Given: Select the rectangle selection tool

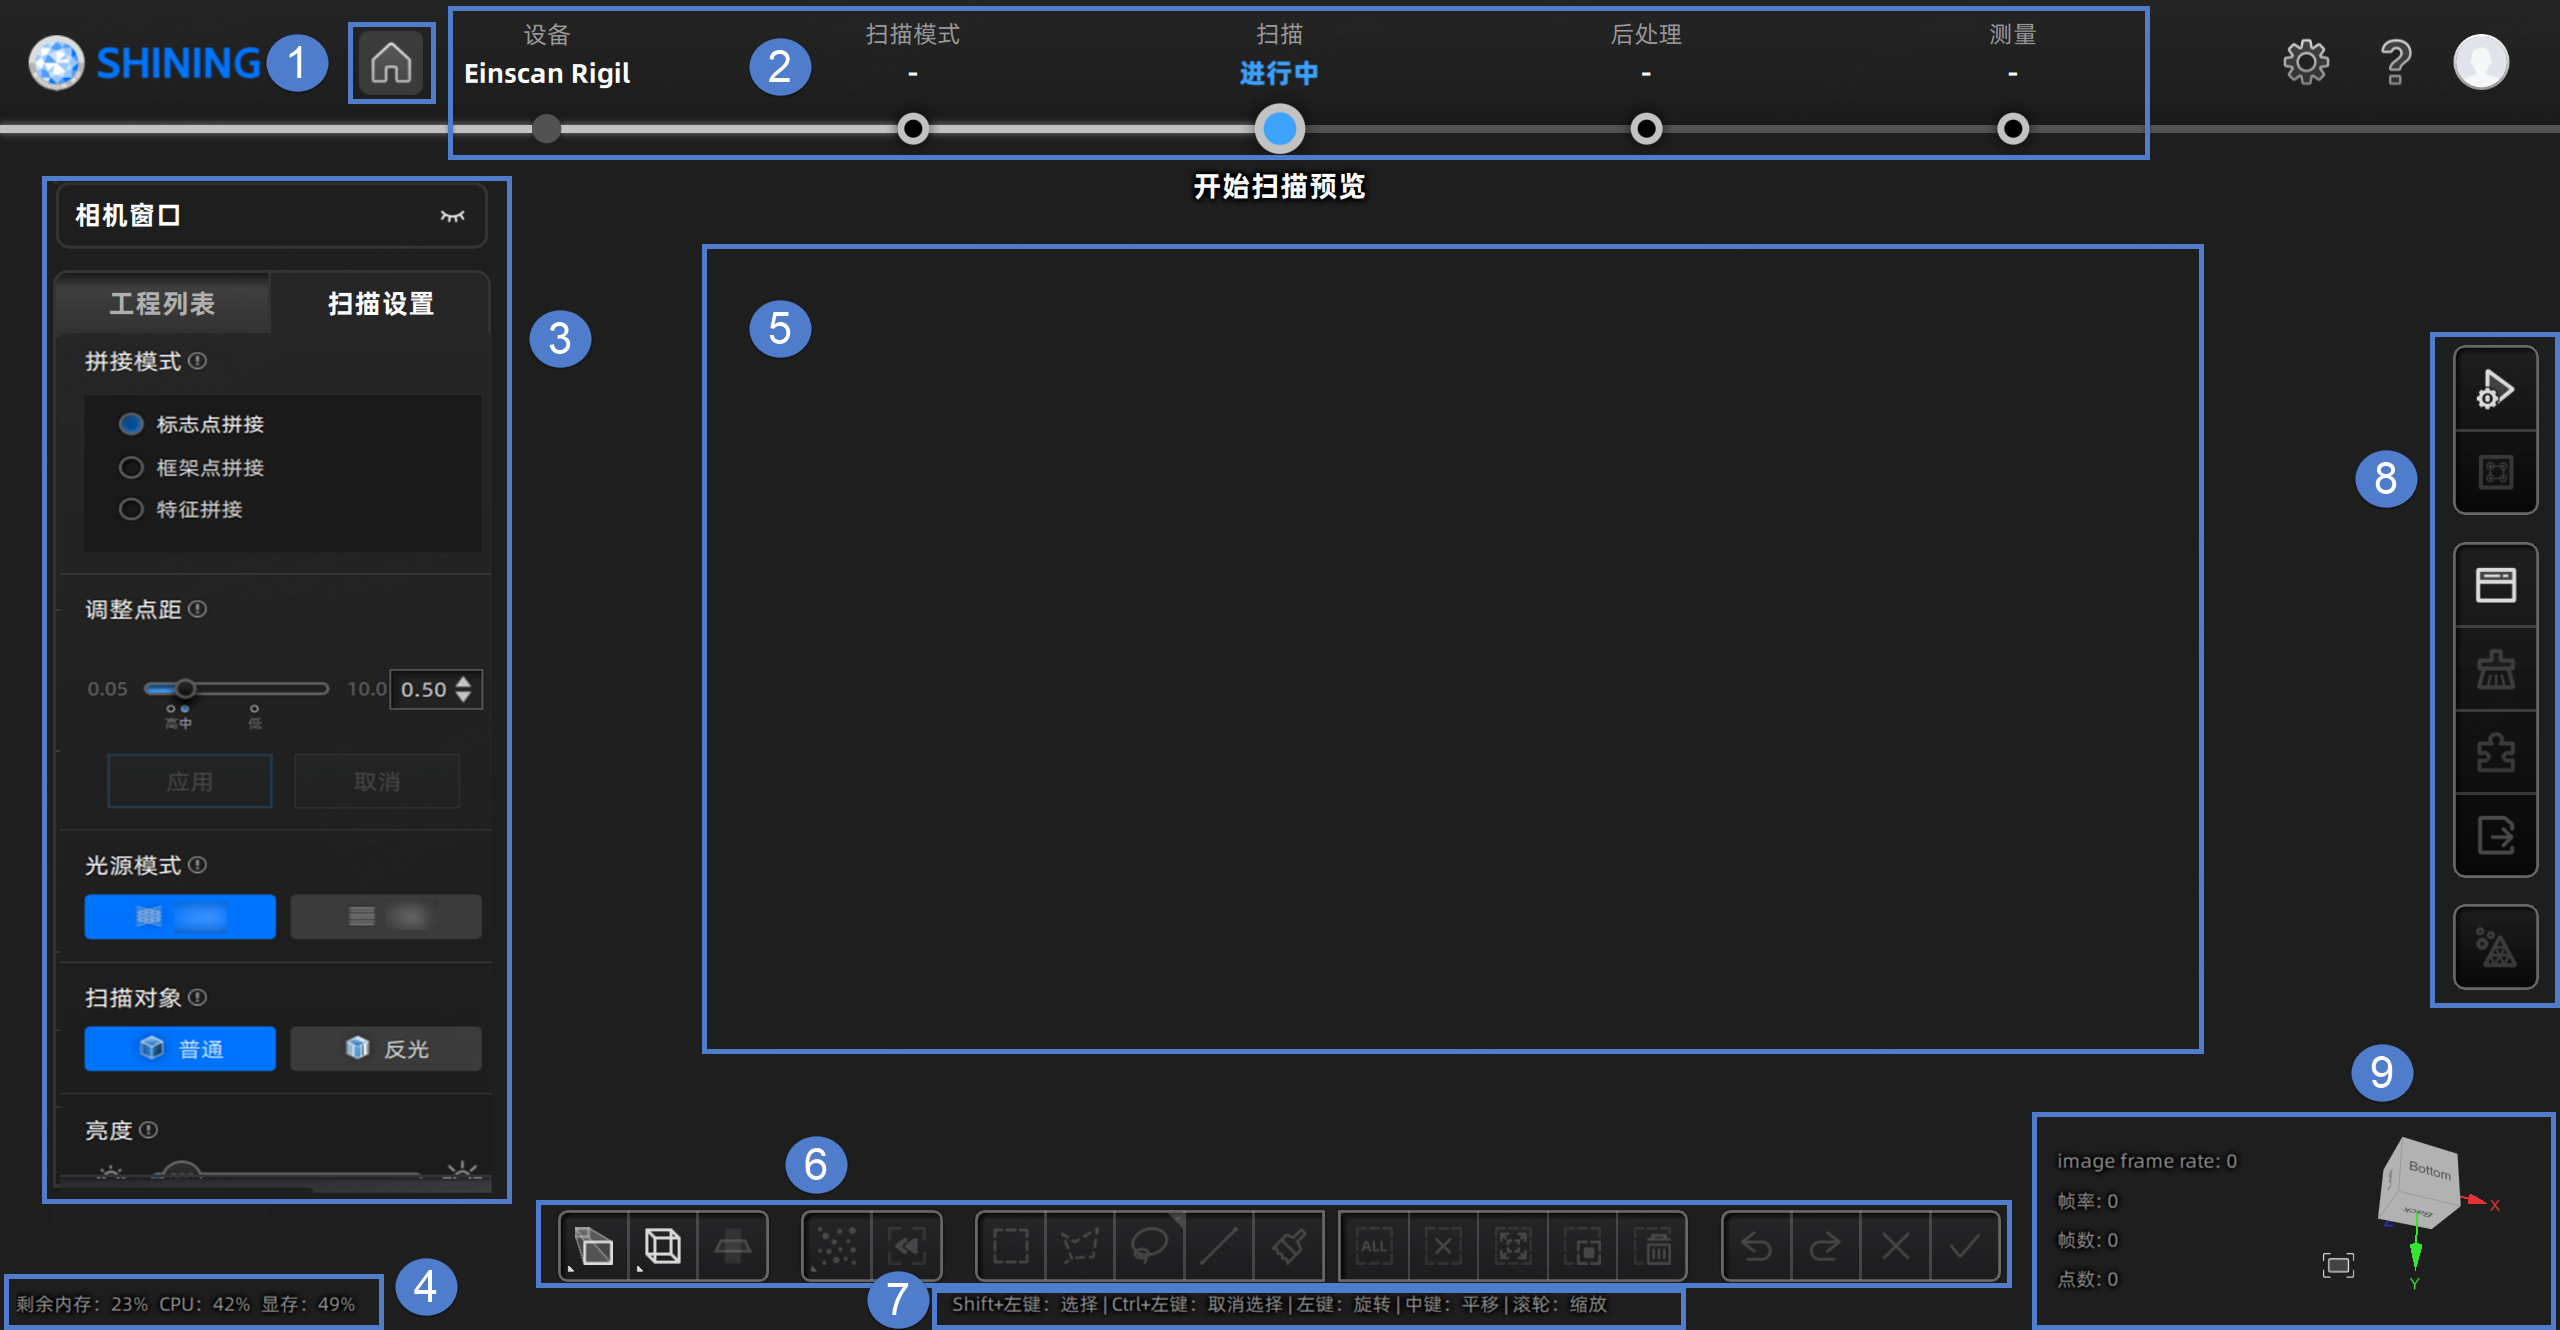Looking at the screenshot, I should [1011, 1246].
